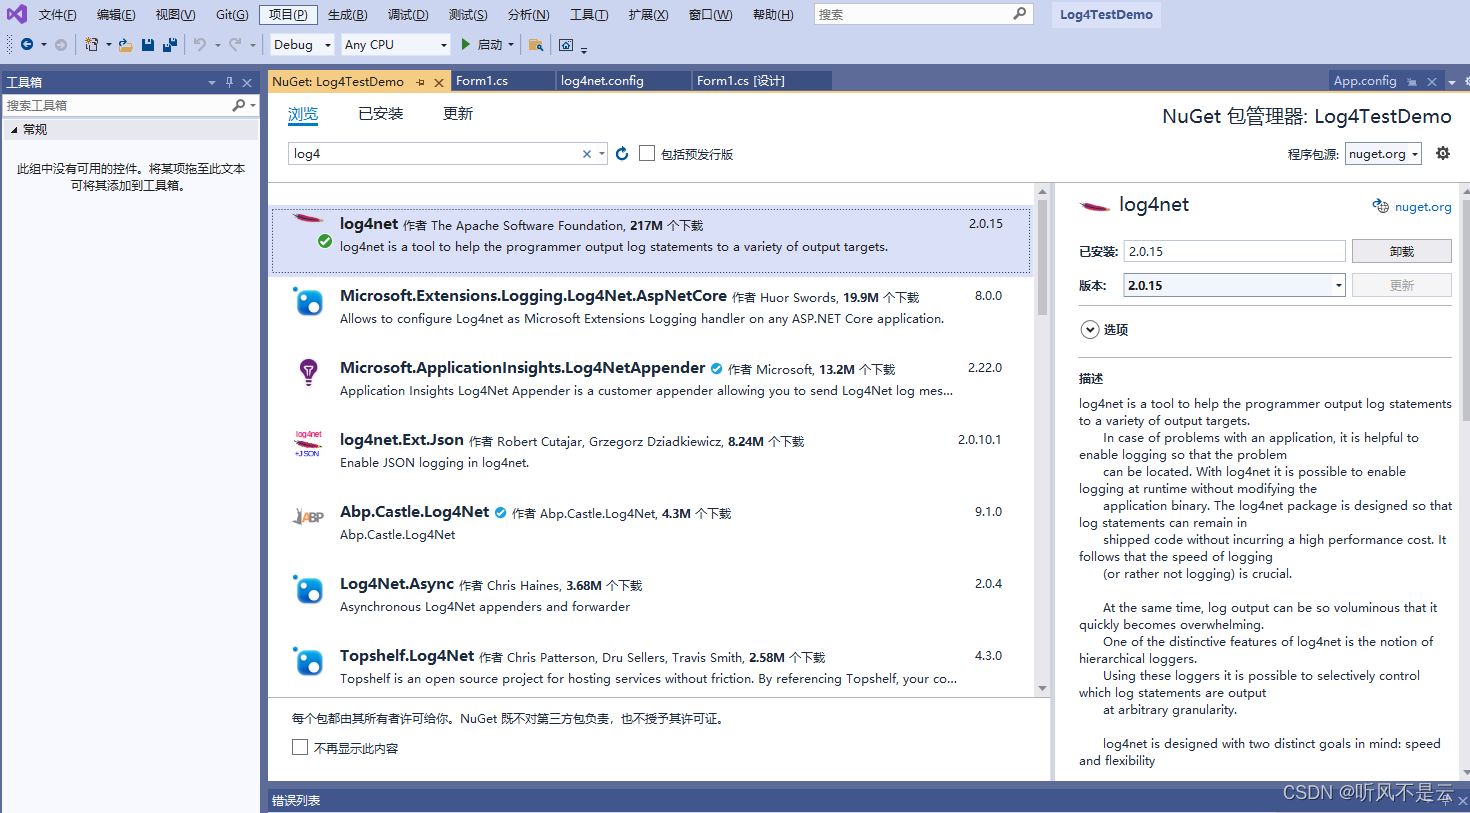Click the Visual Studio logo icon
The height and width of the screenshot is (813, 1470).
[16, 14]
